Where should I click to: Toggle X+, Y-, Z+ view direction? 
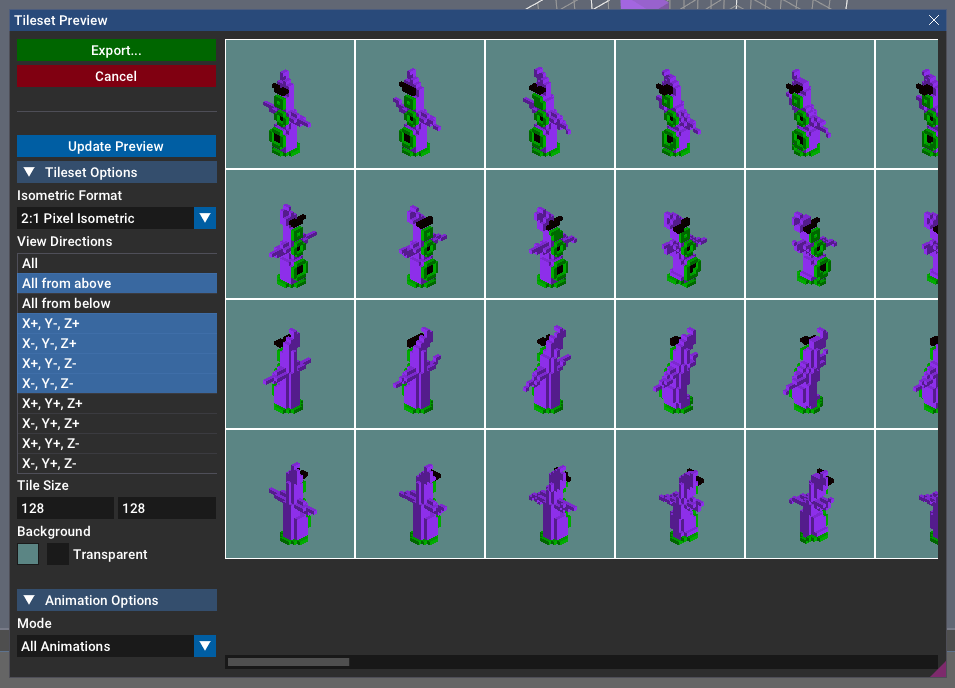pos(117,323)
